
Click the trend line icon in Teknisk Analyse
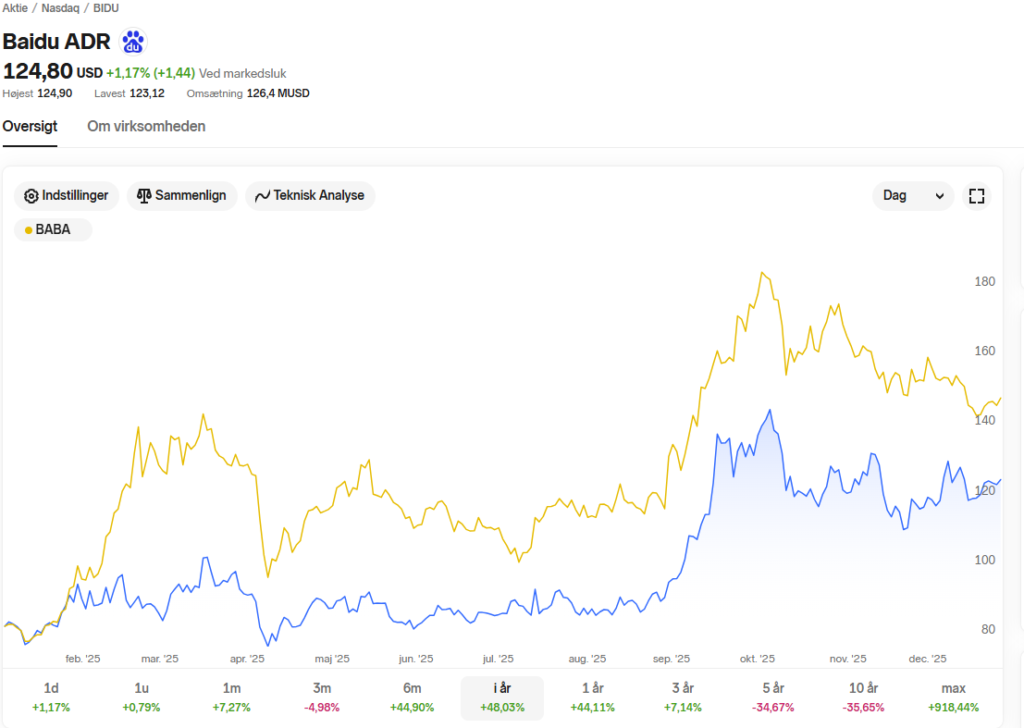263,196
